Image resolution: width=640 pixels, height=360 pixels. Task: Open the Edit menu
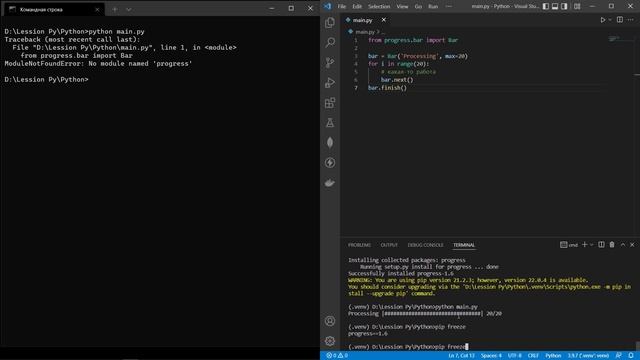pos(357,6)
